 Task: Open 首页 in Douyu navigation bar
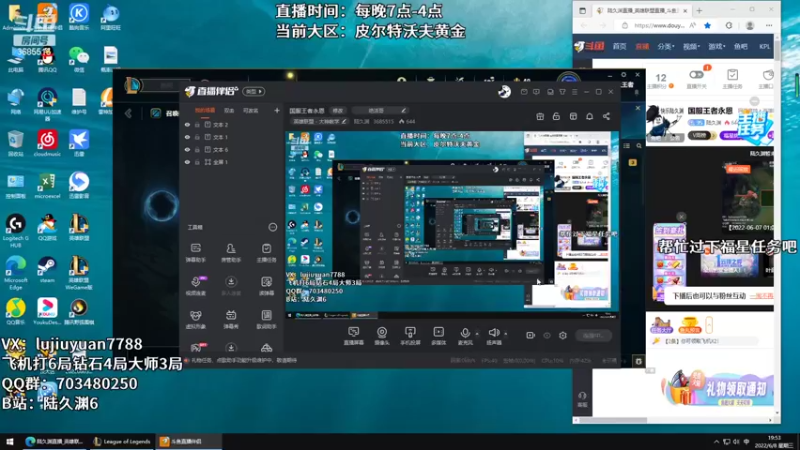(619, 46)
